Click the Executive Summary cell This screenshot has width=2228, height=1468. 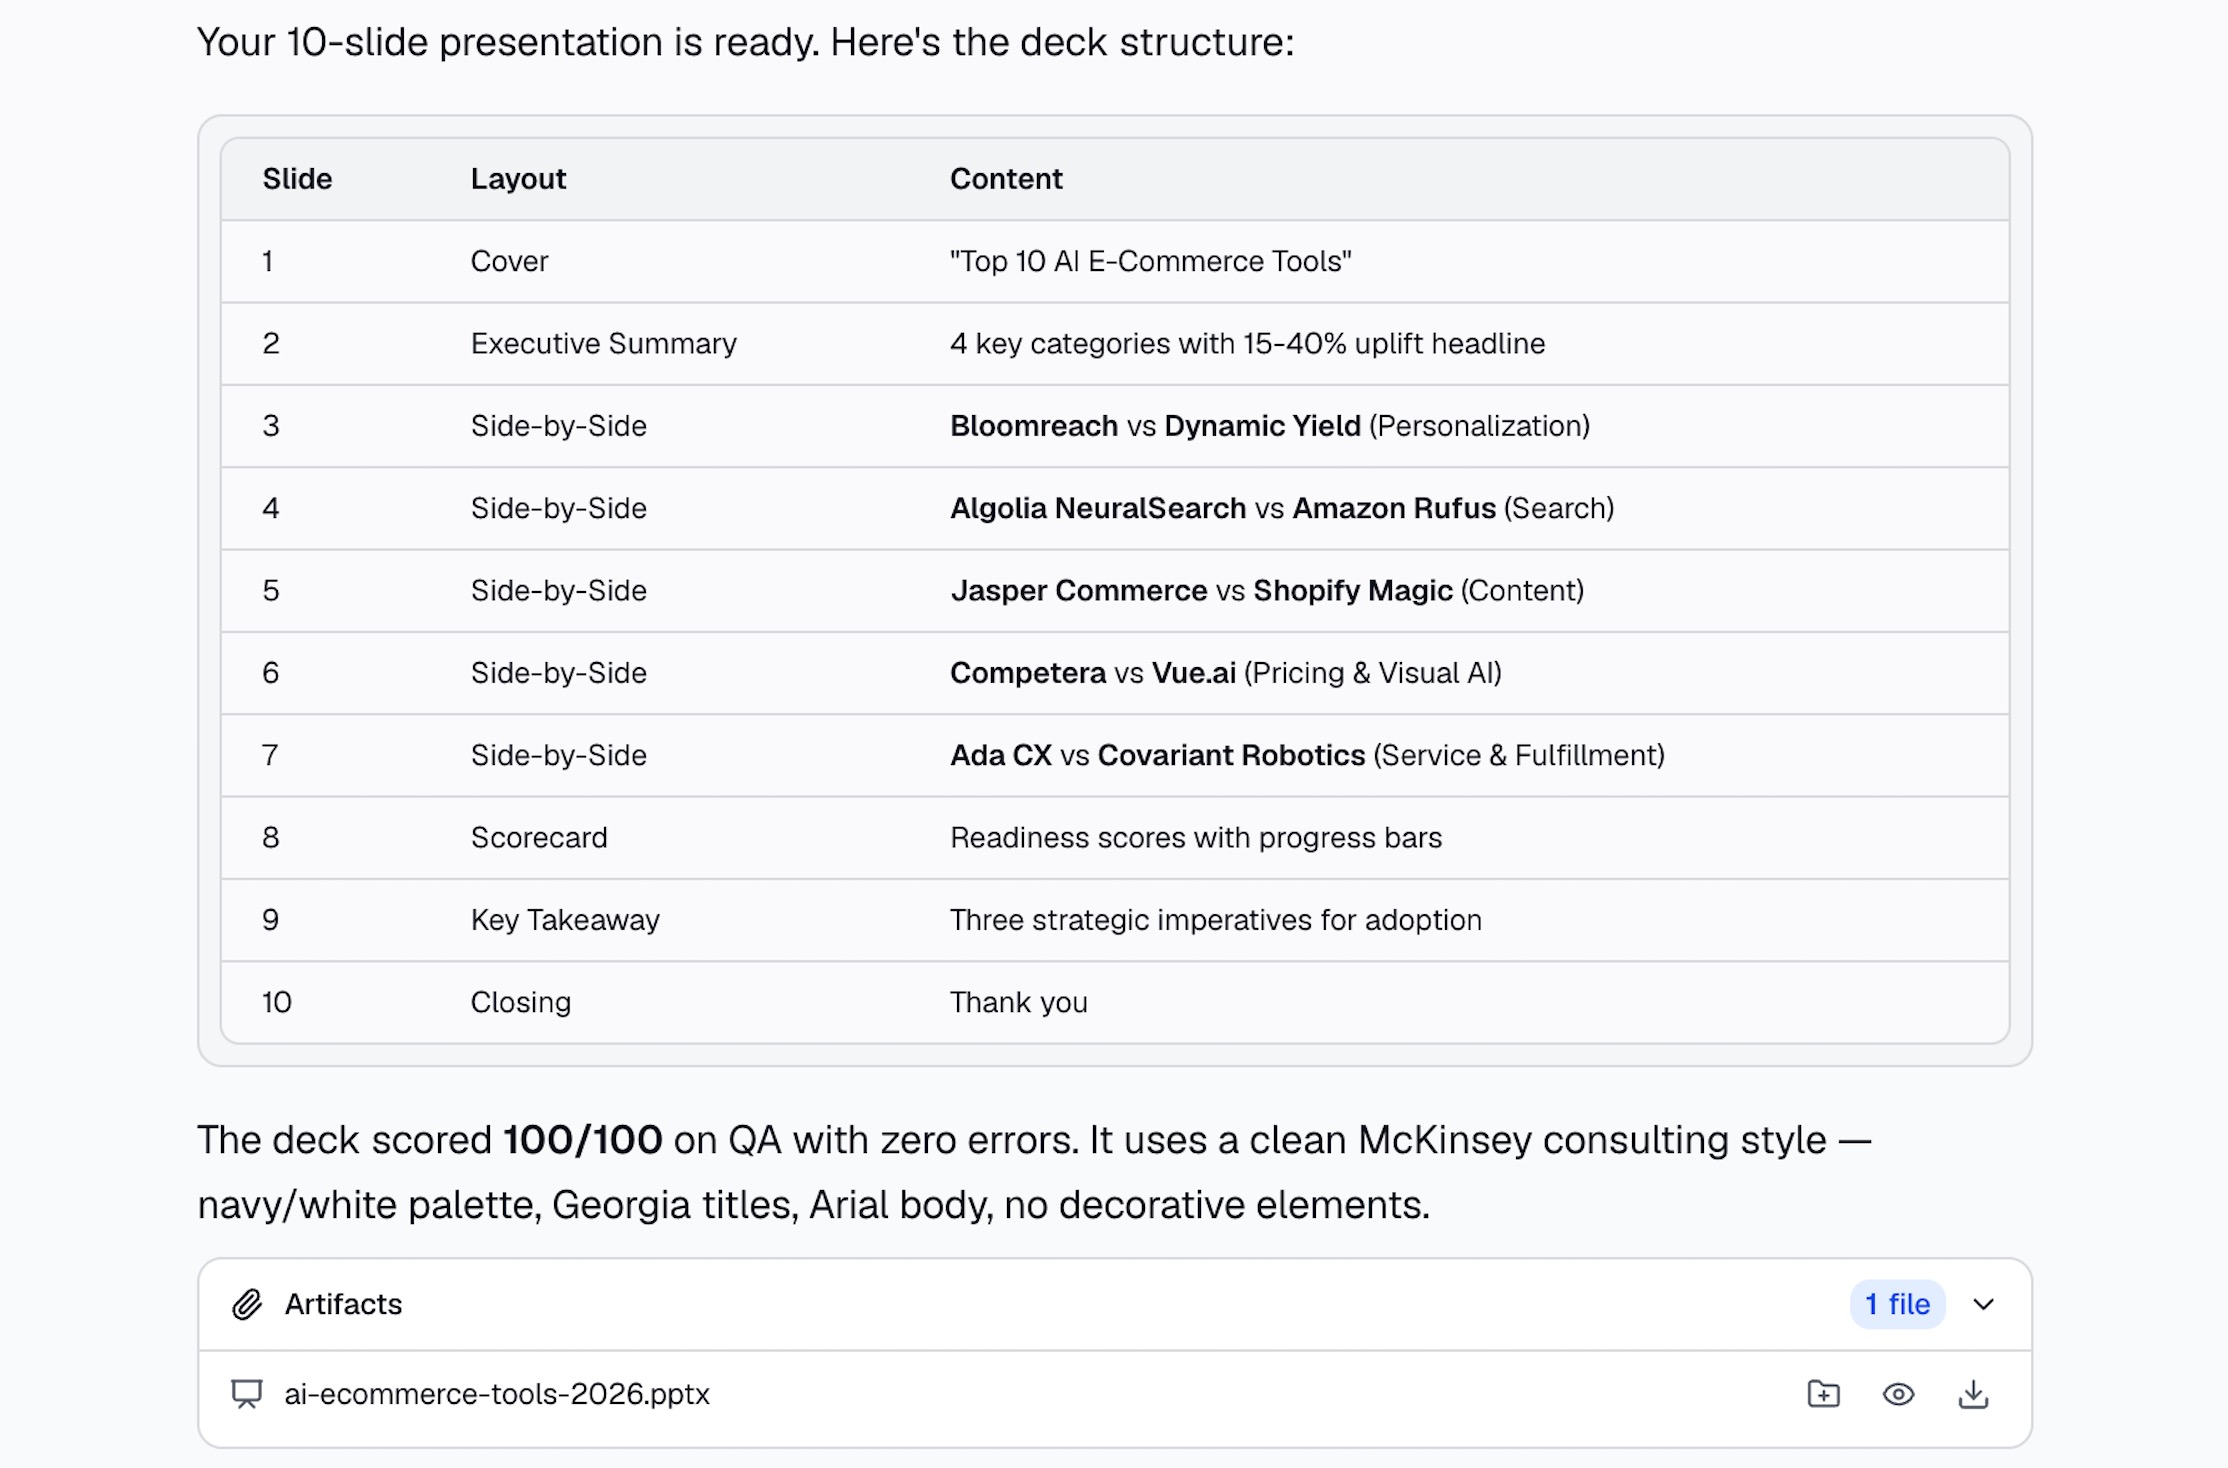603,343
